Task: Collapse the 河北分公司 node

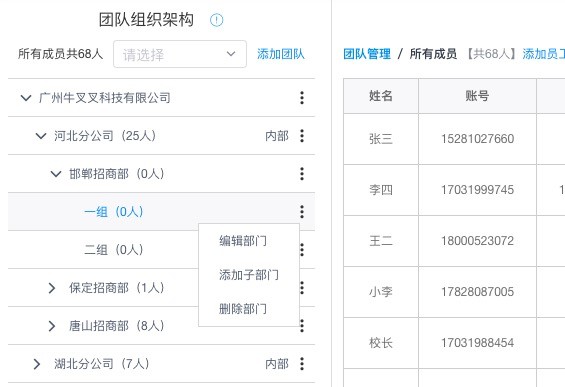Action: click(41, 136)
